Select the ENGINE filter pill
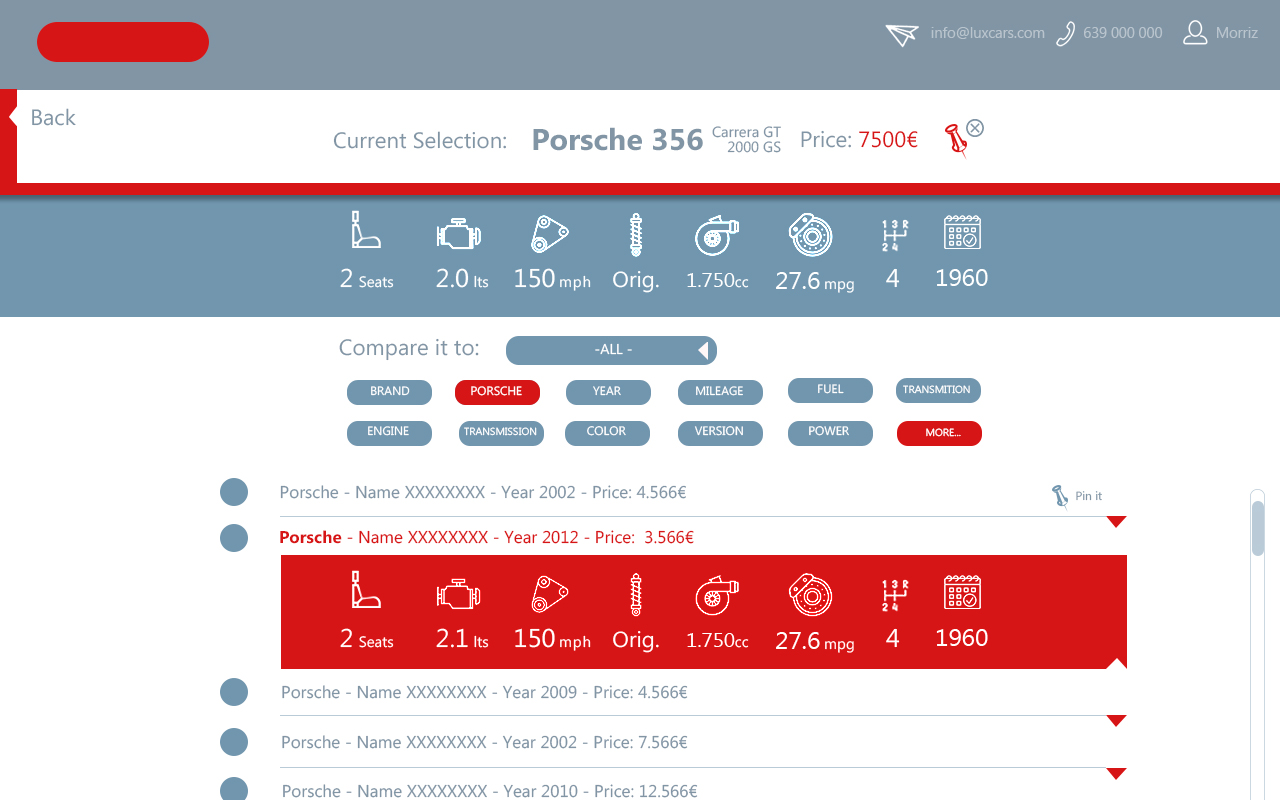 point(389,433)
